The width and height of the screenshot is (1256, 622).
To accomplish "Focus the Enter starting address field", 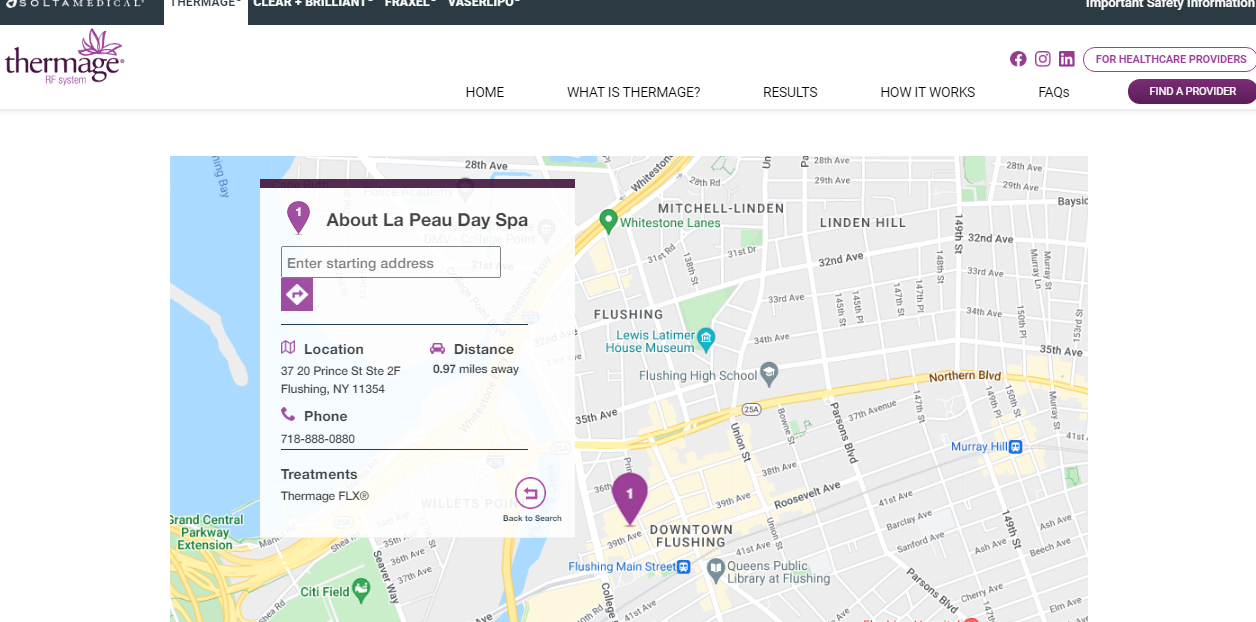I will click(x=391, y=263).
